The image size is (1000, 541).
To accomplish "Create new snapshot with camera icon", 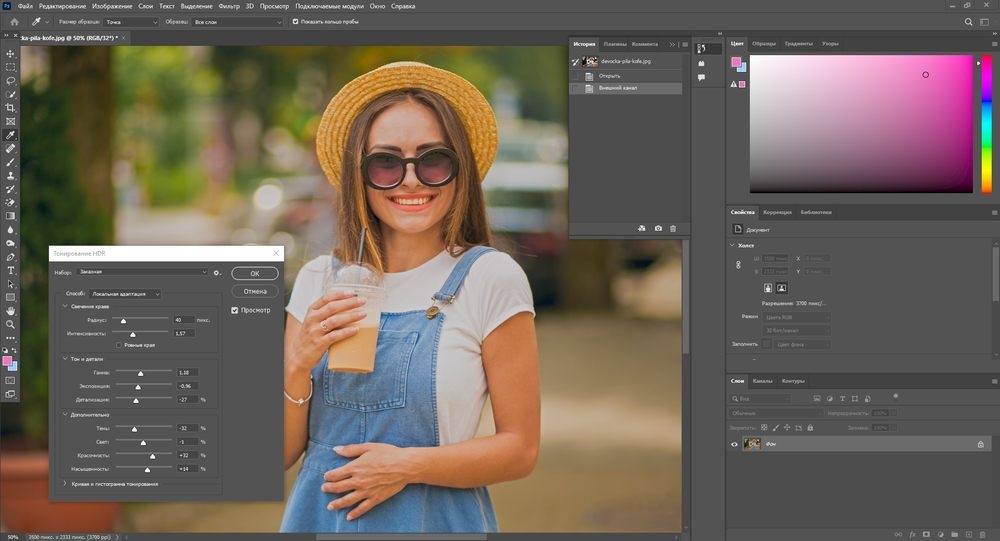I will click(x=658, y=228).
